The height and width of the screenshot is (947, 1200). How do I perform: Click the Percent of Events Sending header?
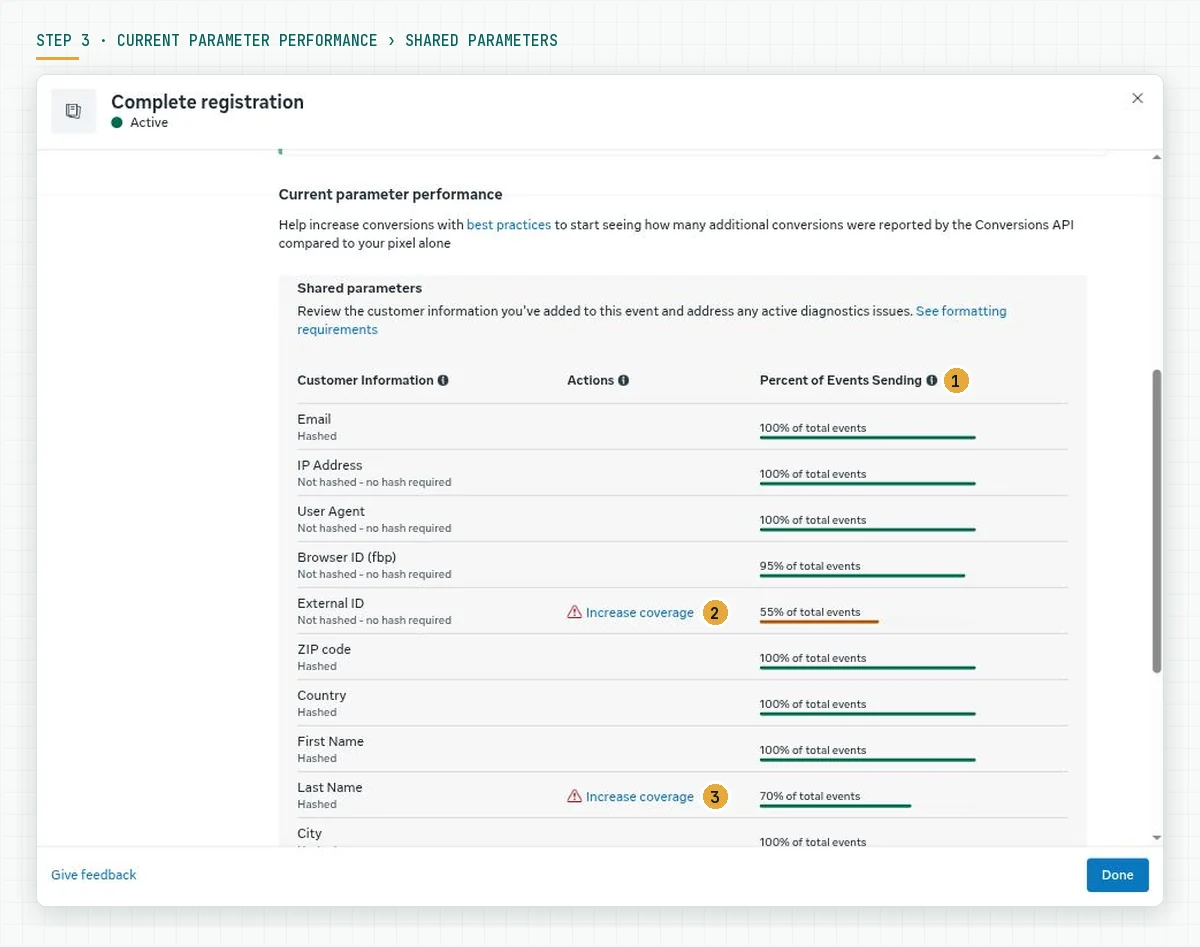point(841,381)
